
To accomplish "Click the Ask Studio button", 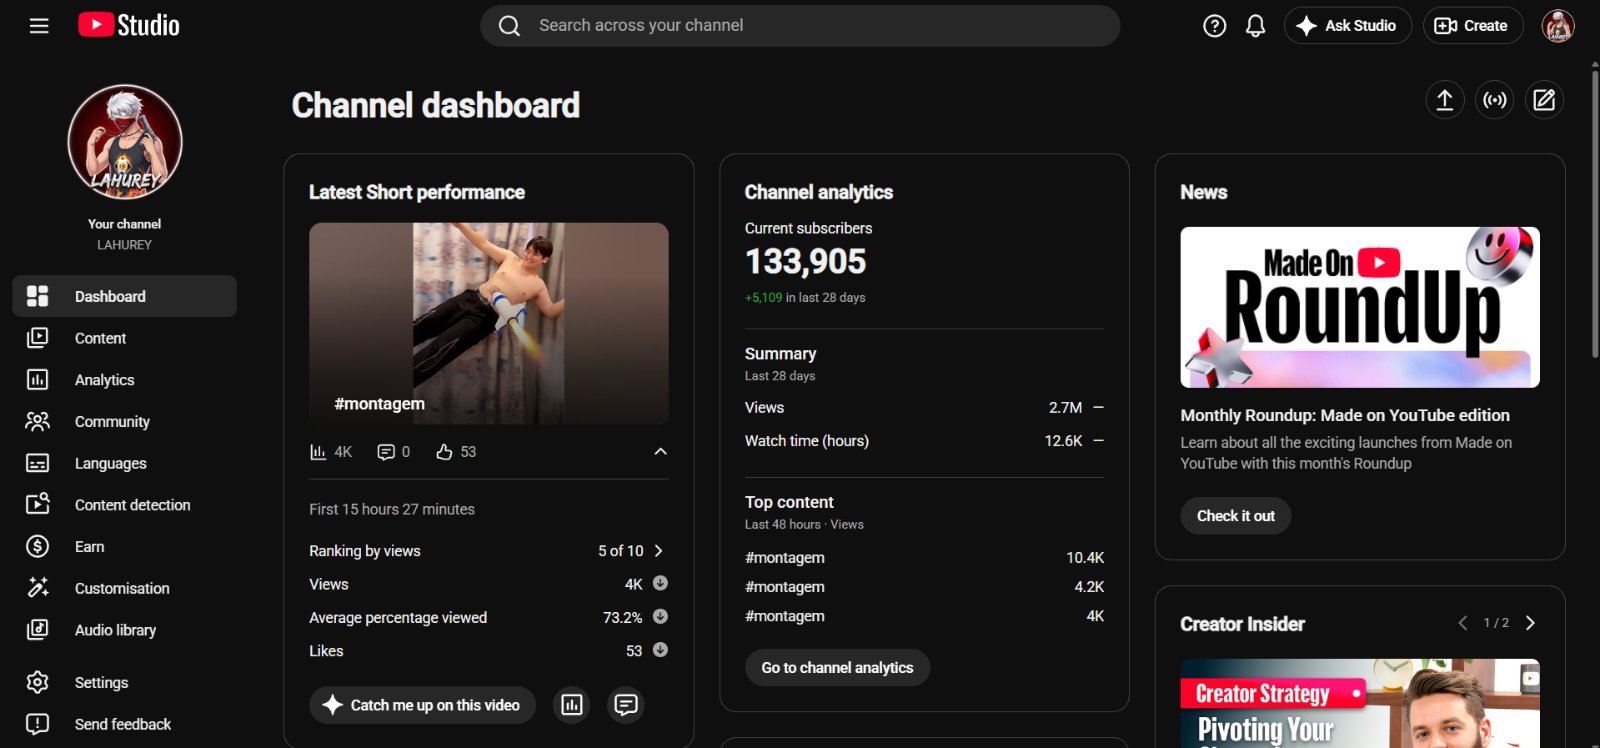I will [x=1348, y=26].
